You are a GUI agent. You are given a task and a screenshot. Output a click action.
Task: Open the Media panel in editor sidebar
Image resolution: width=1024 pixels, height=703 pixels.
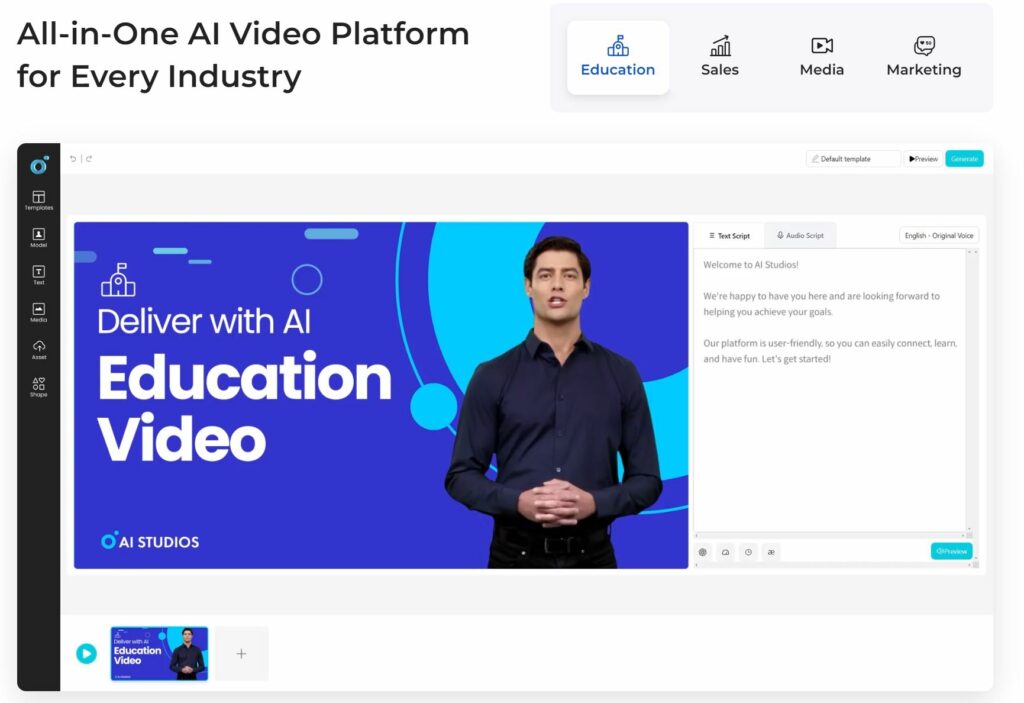coord(39,312)
